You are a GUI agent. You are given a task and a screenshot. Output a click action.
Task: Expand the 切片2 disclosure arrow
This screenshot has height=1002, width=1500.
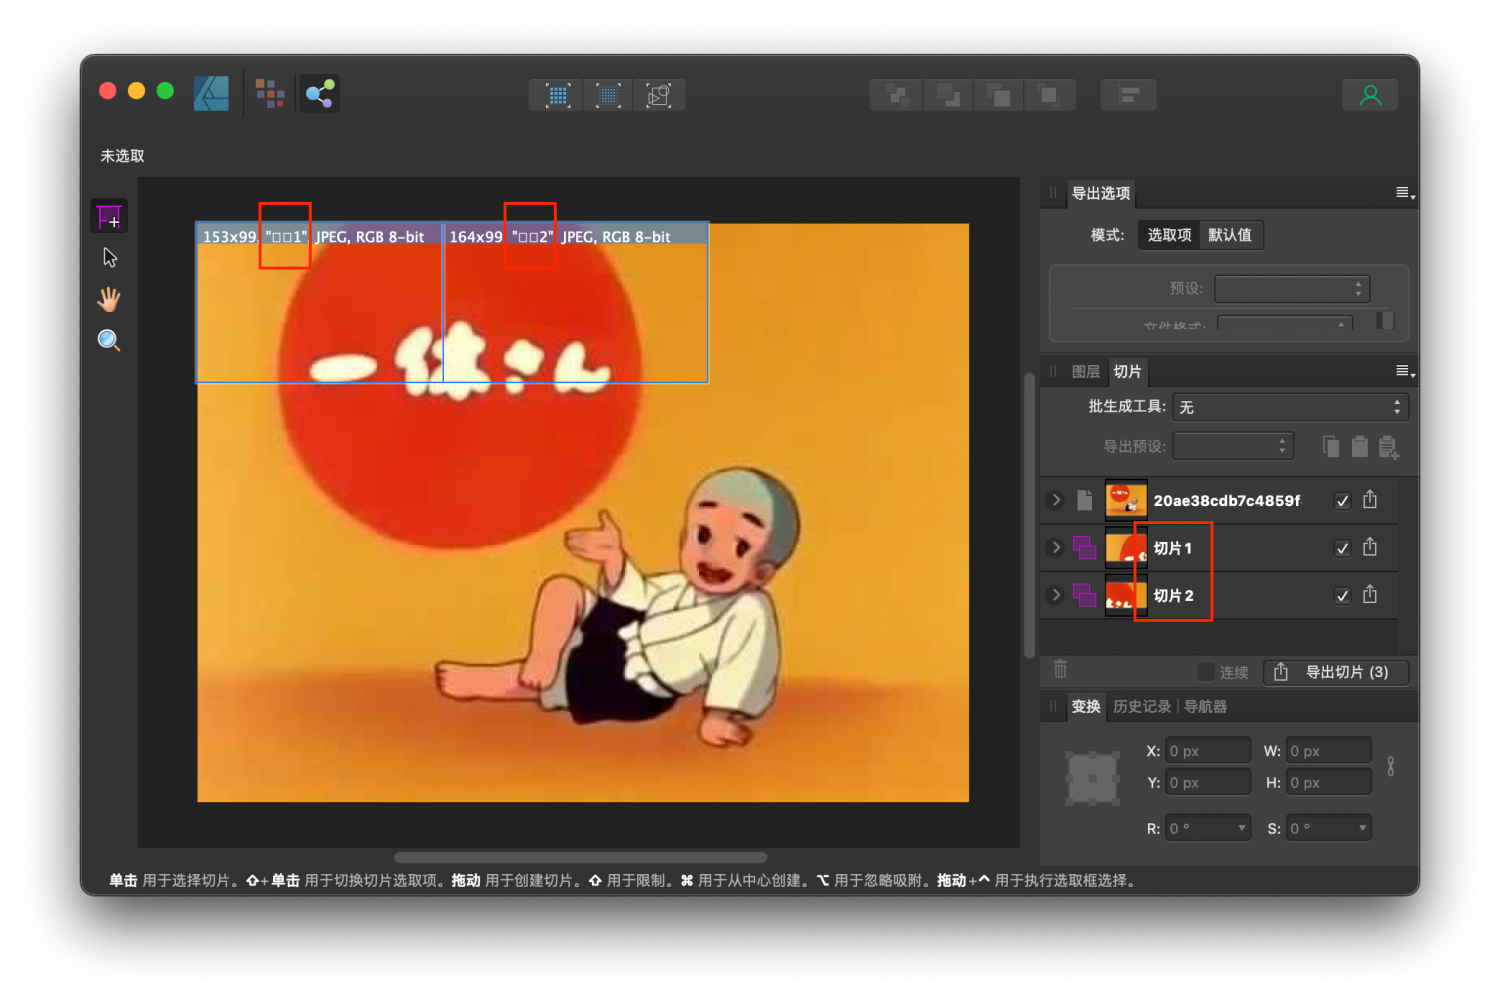(1055, 595)
